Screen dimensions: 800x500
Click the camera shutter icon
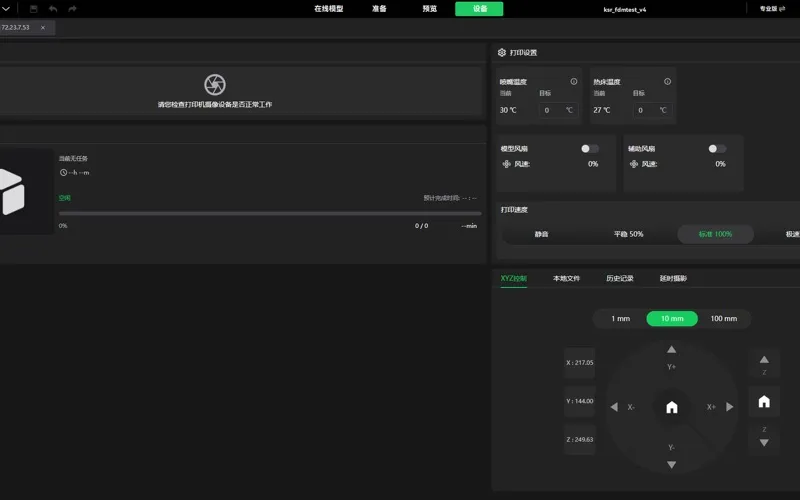tap(215, 85)
